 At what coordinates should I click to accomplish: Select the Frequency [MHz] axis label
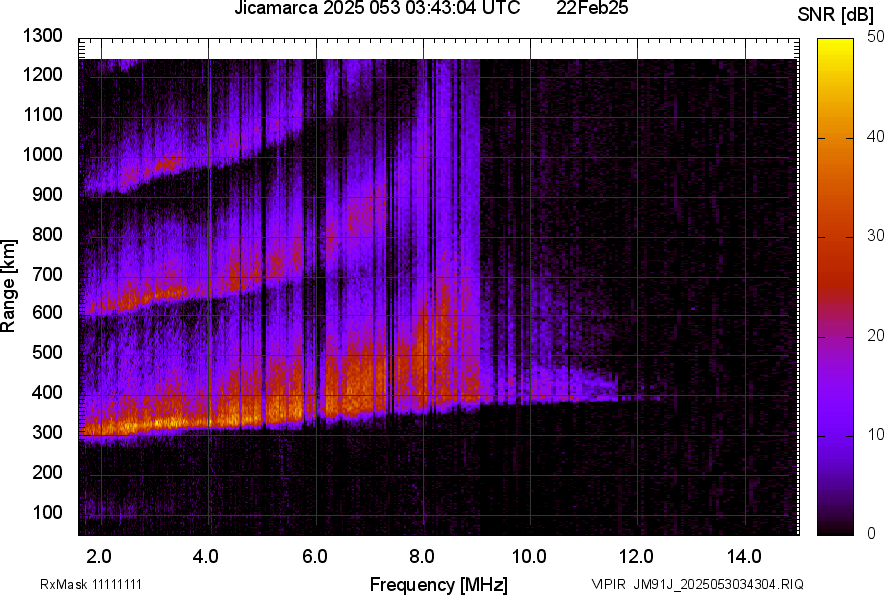click(x=438, y=584)
